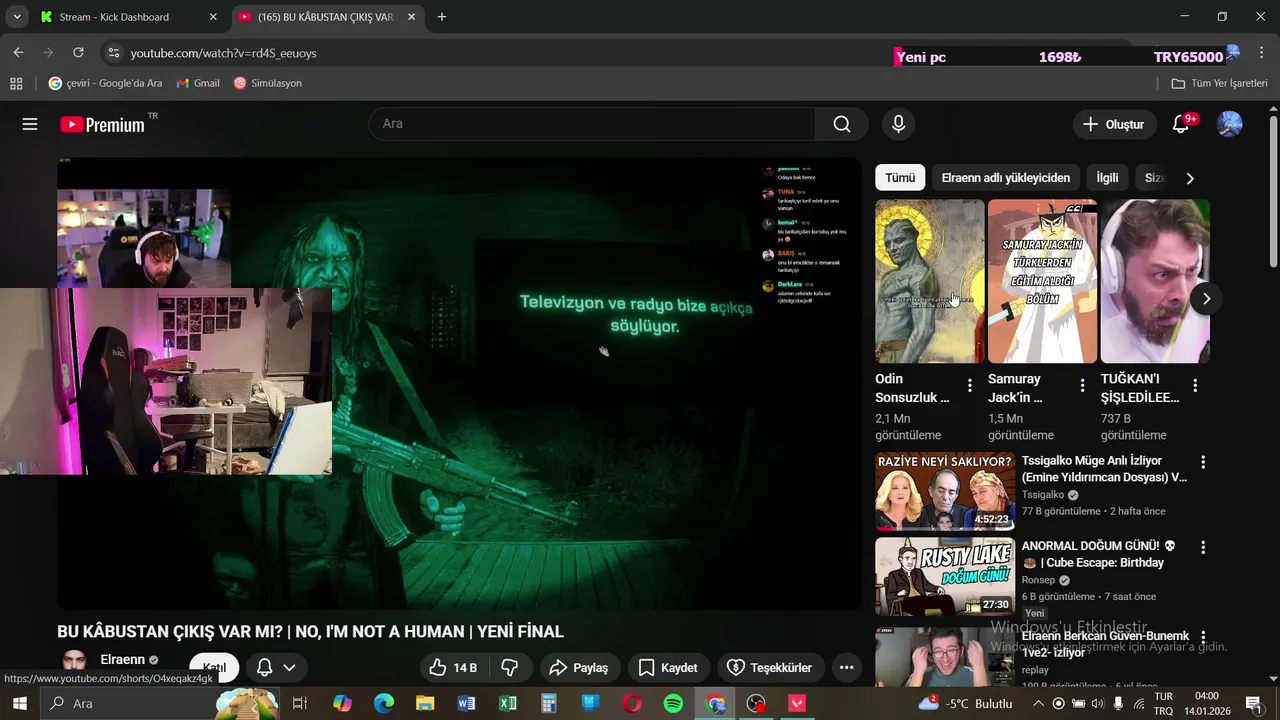Select the İlgili filter chip
1280x720 pixels.
[1107, 178]
